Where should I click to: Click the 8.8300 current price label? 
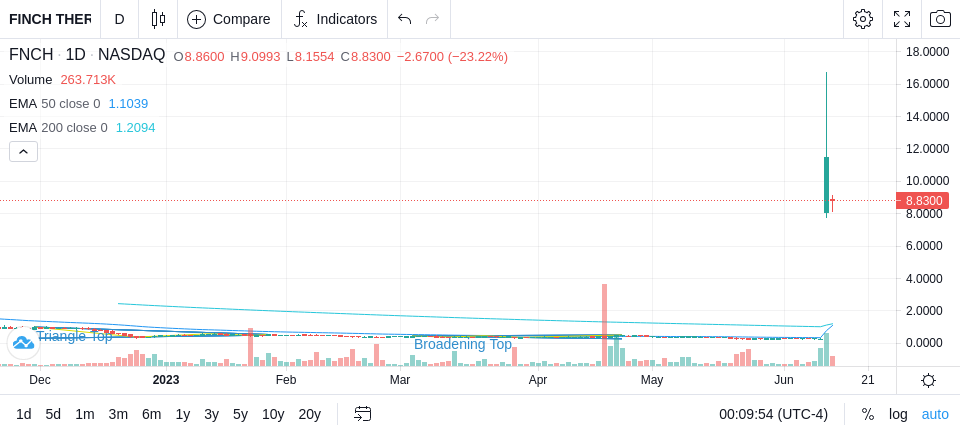[922, 201]
